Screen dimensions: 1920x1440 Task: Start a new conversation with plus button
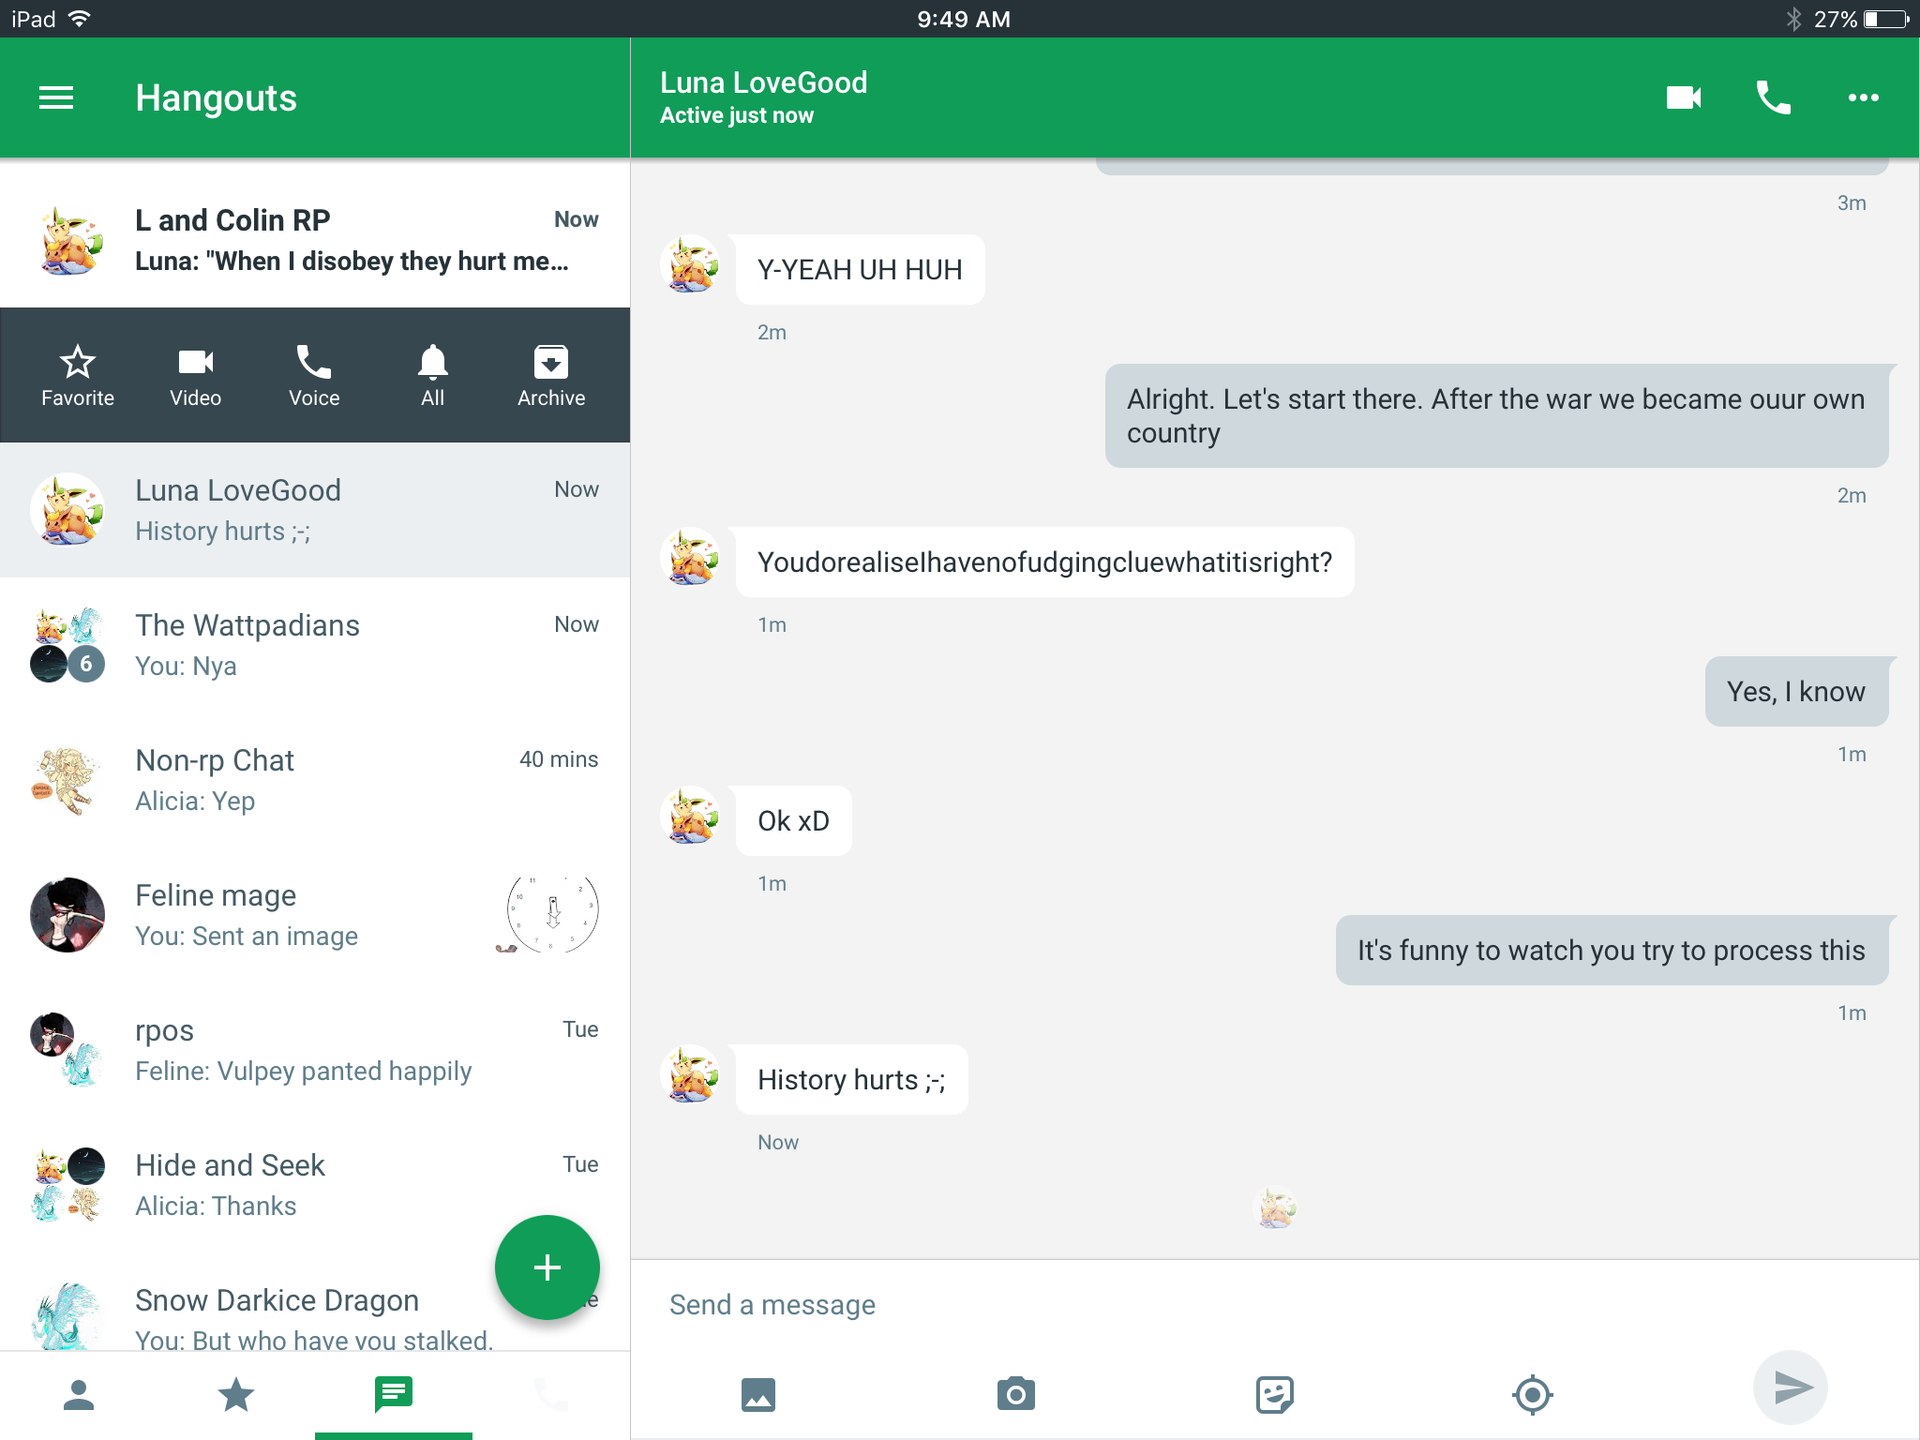[x=547, y=1267]
